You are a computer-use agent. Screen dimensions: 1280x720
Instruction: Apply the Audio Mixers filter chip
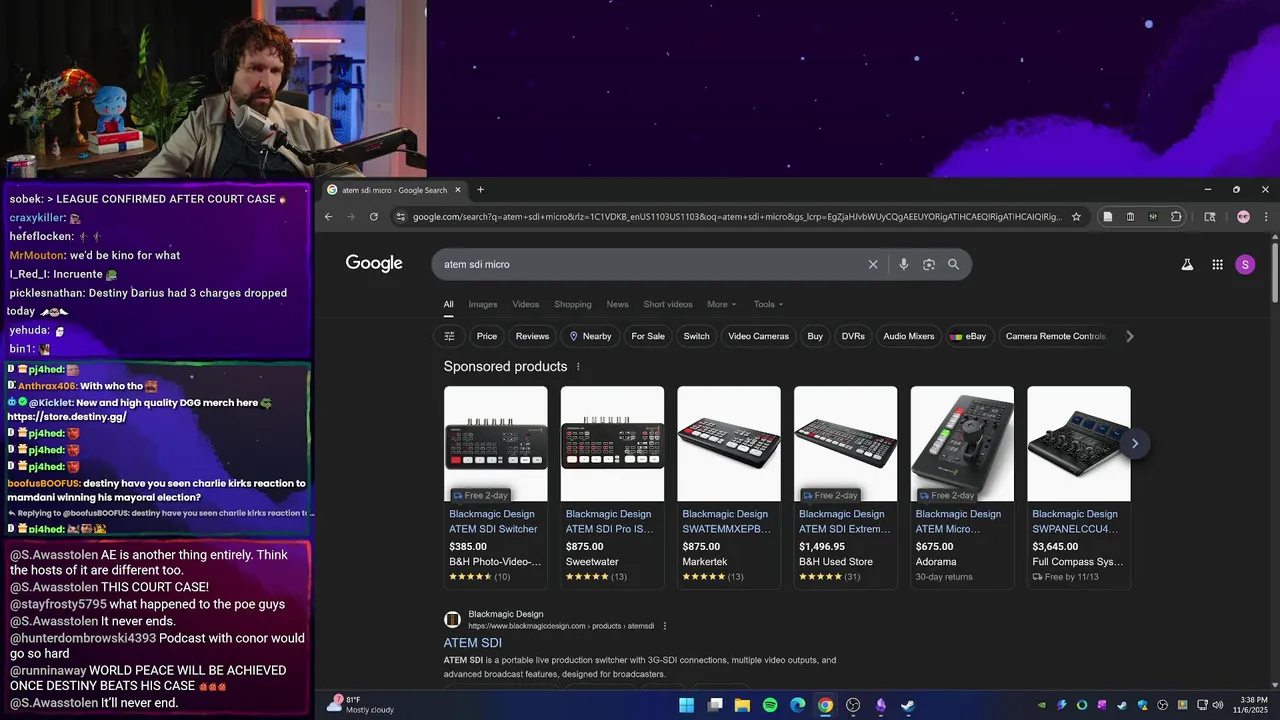pyautogui.click(x=908, y=336)
